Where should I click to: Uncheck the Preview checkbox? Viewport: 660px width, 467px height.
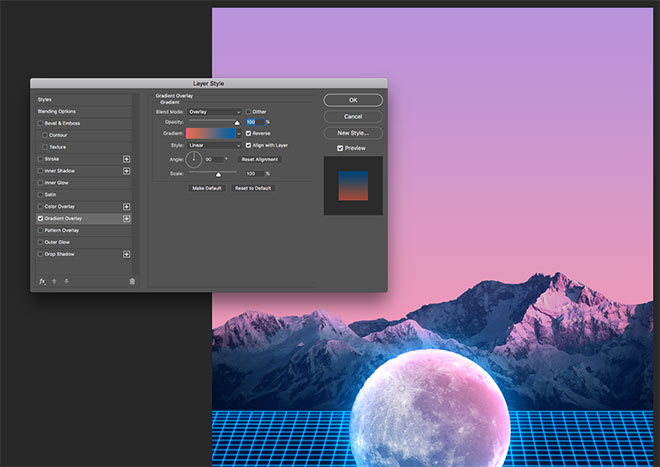click(340, 148)
